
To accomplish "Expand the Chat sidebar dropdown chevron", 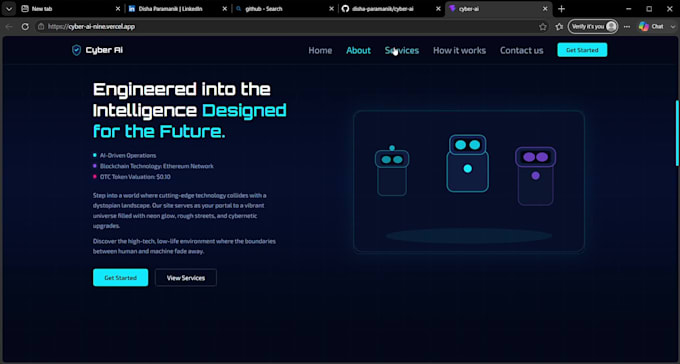I will click(x=673, y=26).
